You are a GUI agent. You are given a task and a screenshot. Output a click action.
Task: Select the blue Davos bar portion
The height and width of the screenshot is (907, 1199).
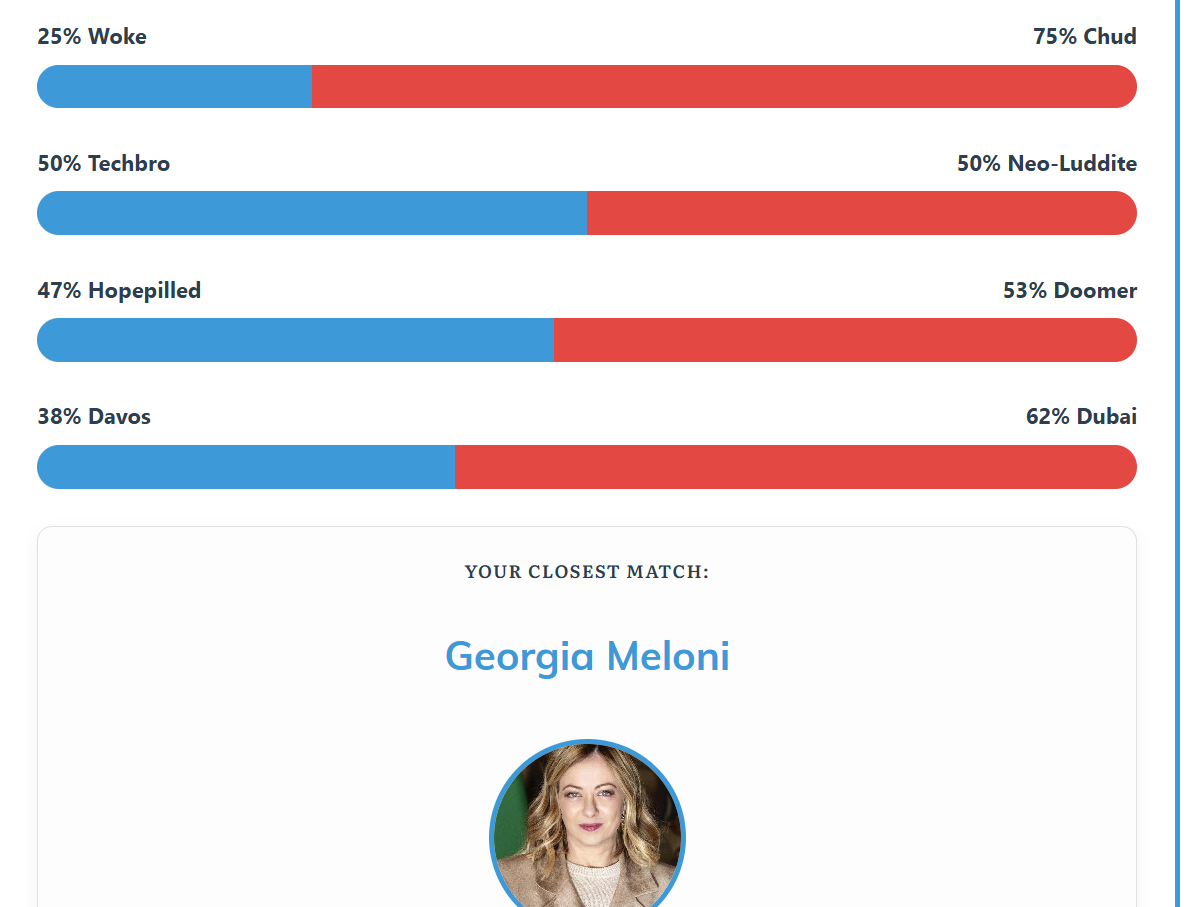click(246, 467)
